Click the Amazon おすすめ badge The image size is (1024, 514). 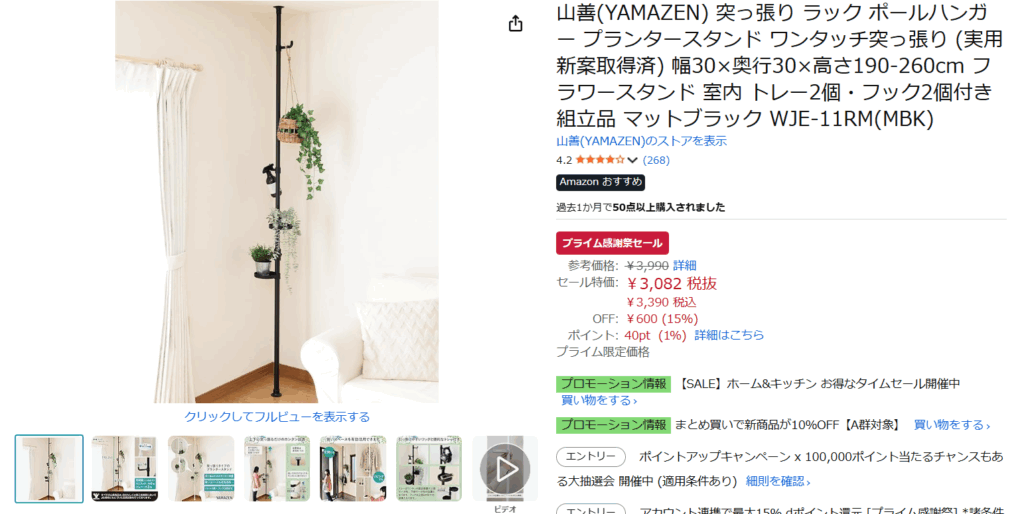click(x=601, y=182)
